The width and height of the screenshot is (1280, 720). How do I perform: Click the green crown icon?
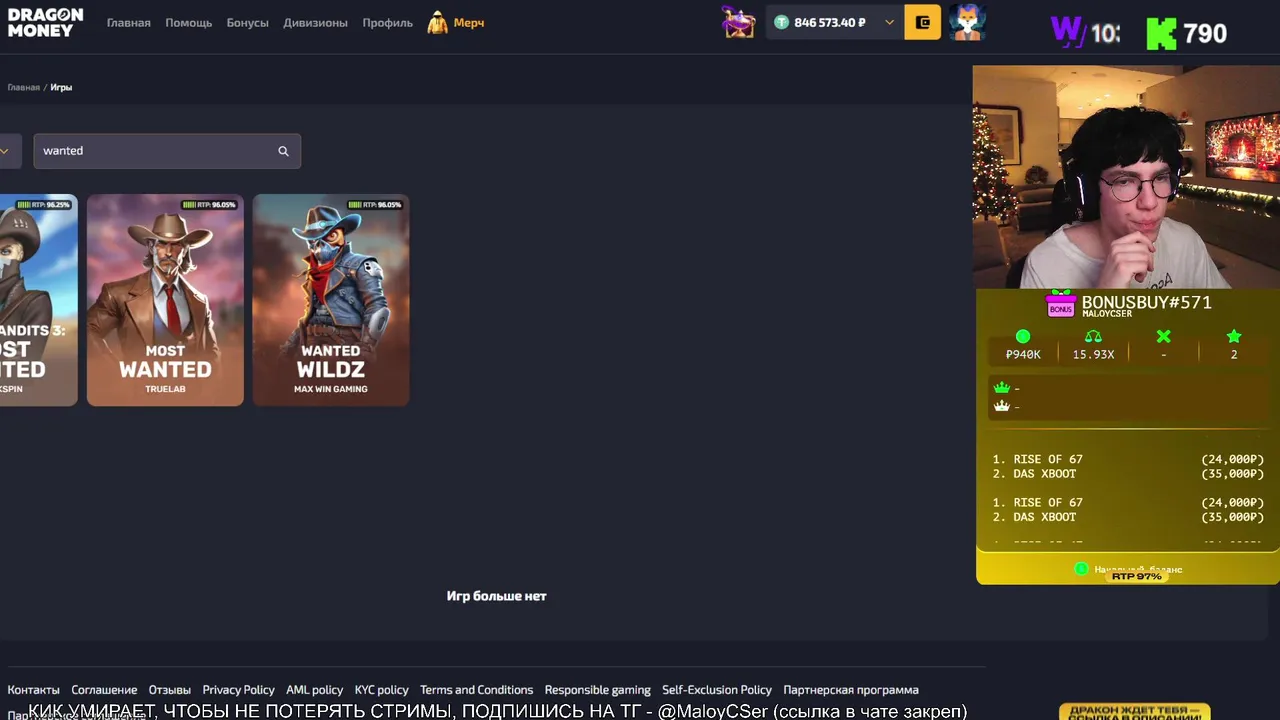(x=1002, y=387)
